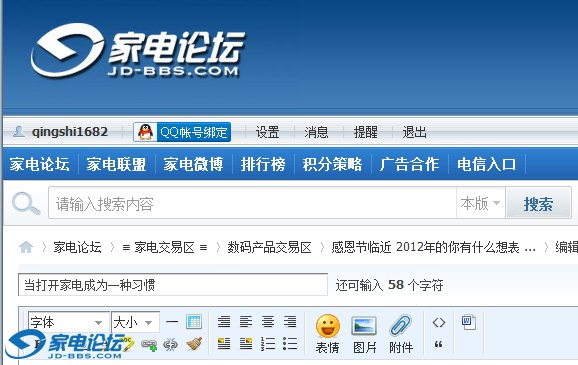Insert code block with angle brackets icon
578x365 pixels.
tap(439, 323)
